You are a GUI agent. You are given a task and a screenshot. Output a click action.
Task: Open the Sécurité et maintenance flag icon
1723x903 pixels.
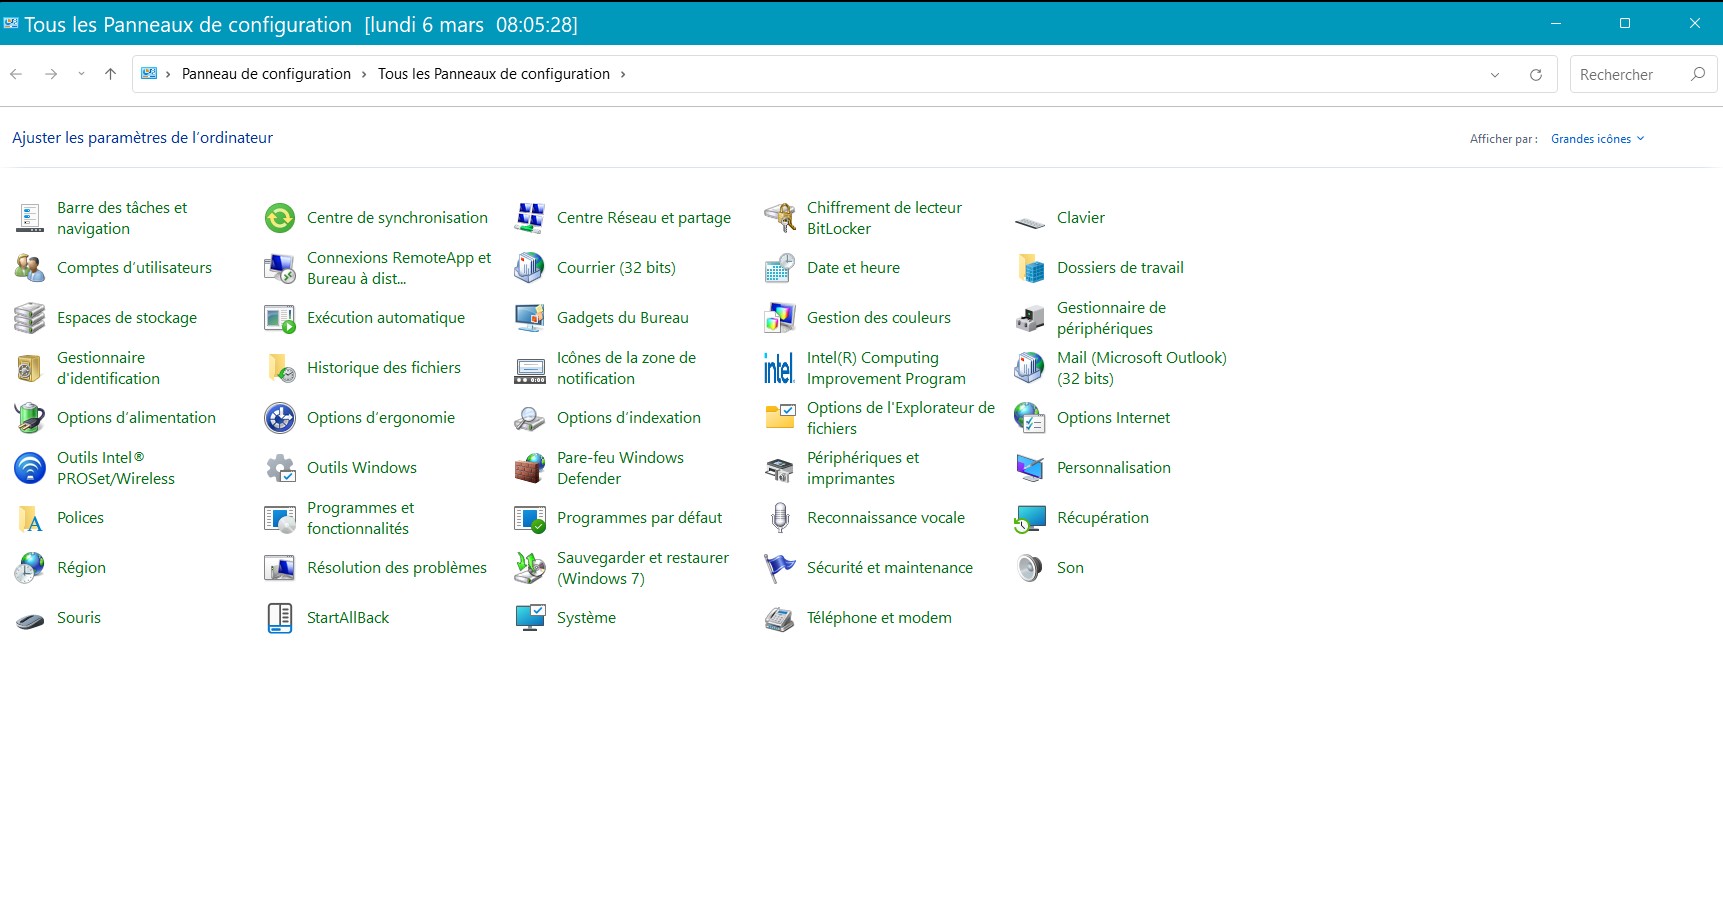[779, 568]
